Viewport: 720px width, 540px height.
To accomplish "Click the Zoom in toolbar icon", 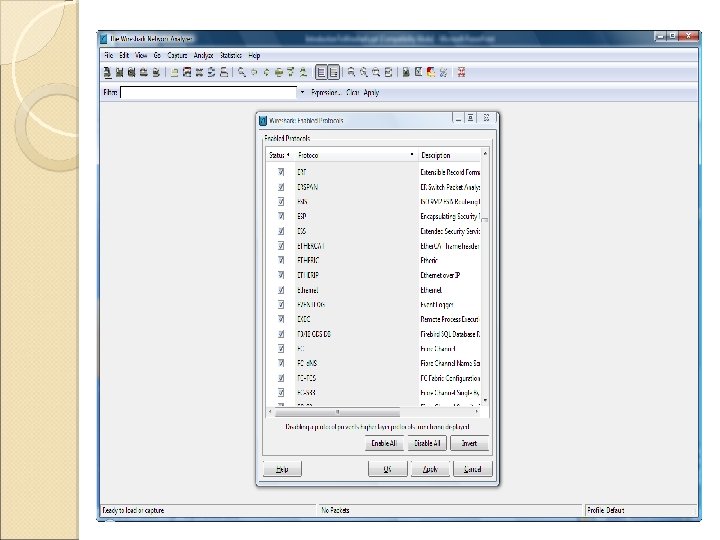I will [351, 73].
